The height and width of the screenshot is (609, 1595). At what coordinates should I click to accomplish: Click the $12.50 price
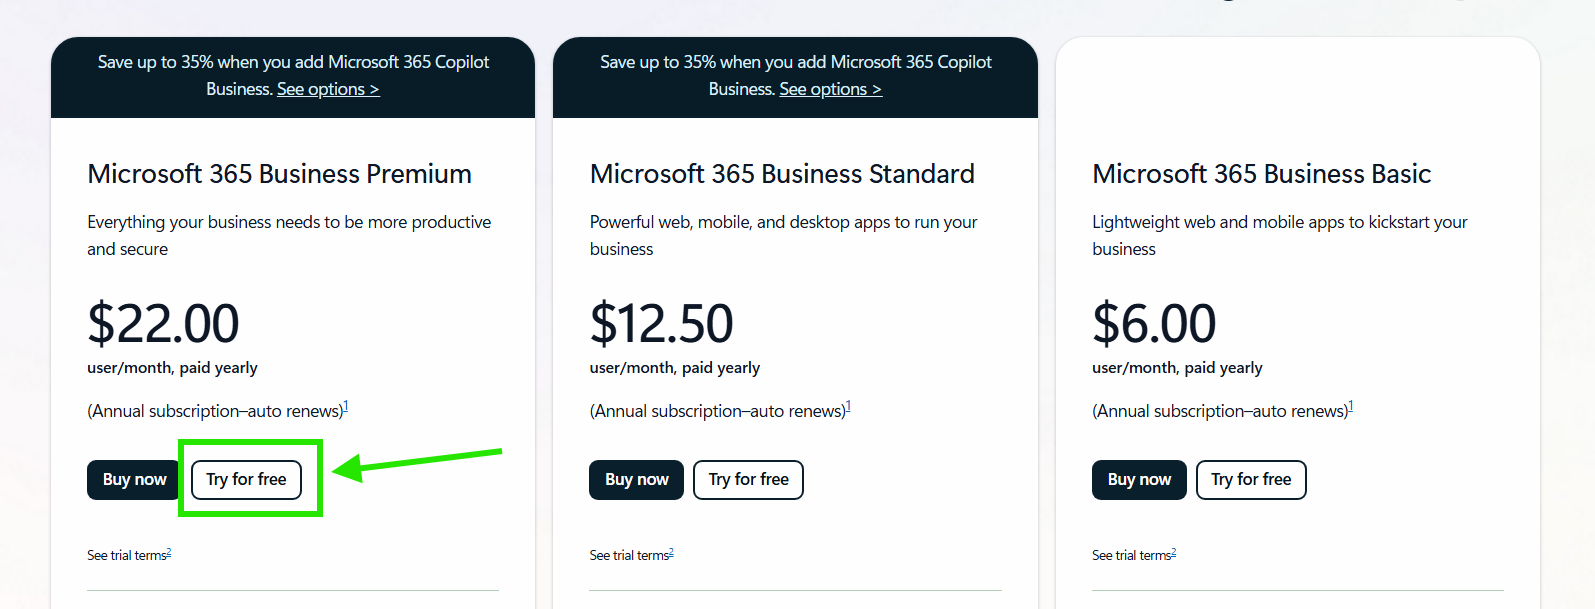[x=661, y=323]
